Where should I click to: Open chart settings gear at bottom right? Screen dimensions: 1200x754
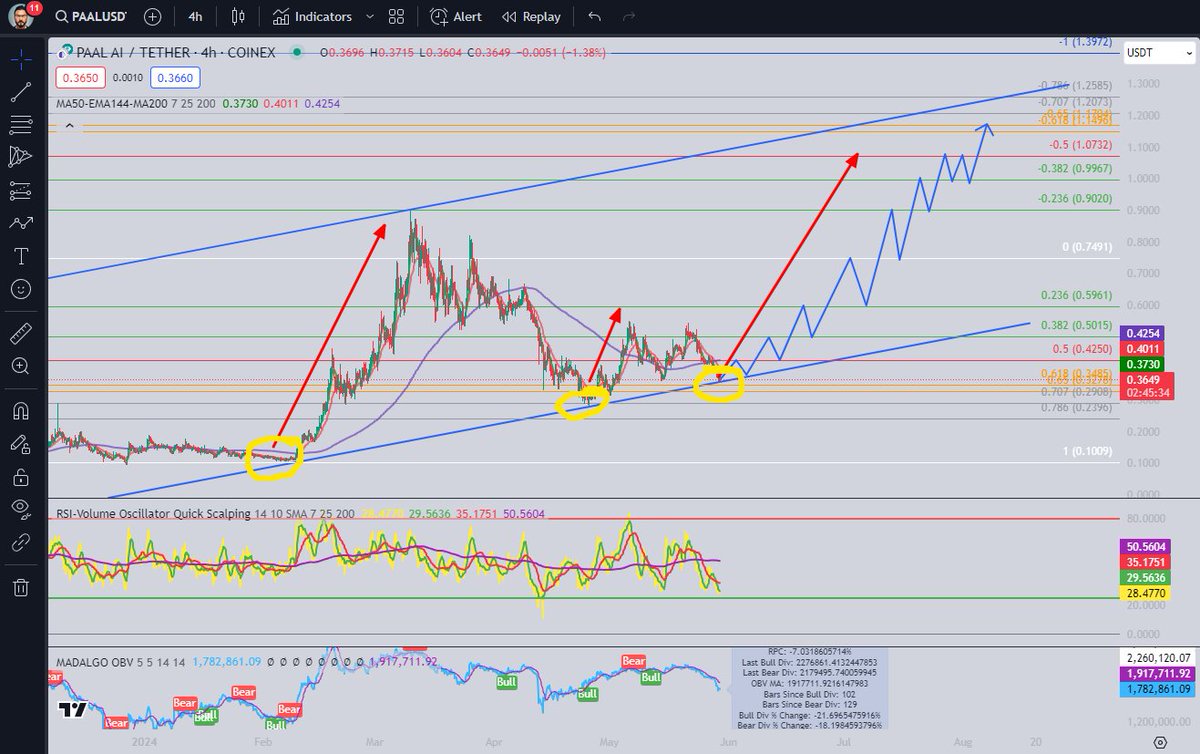point(1158,742)
